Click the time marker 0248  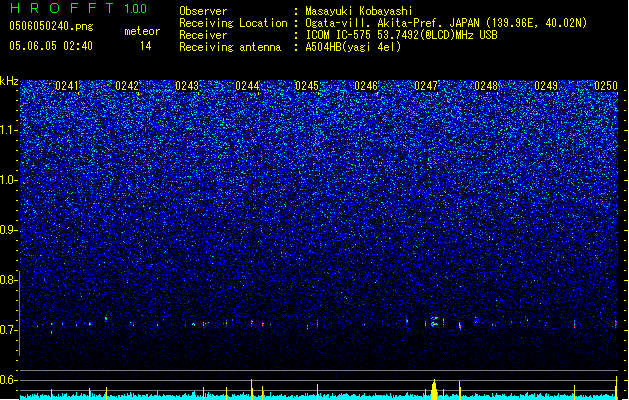click(486, 86)
